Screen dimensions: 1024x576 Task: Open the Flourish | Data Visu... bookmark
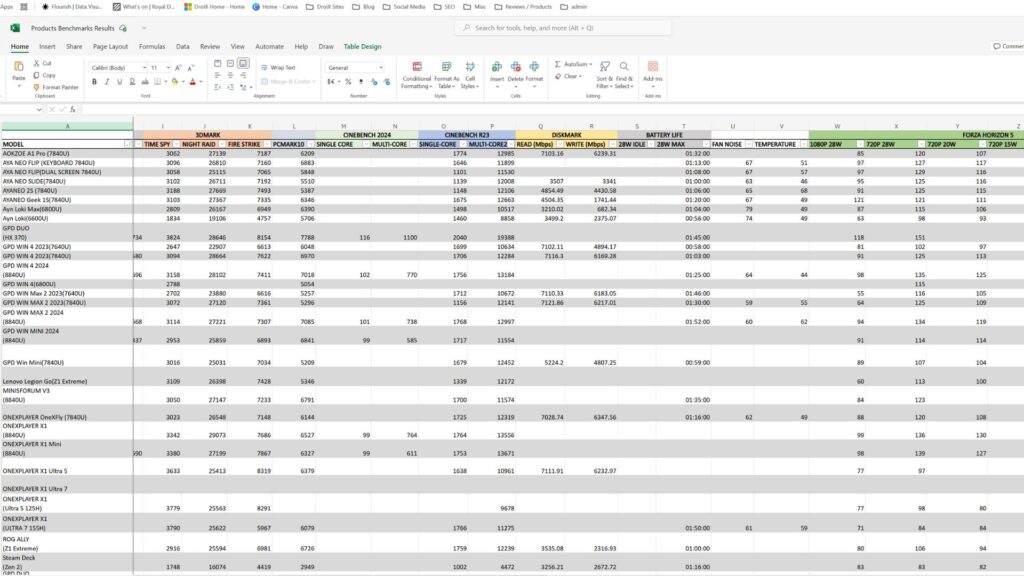72,7
